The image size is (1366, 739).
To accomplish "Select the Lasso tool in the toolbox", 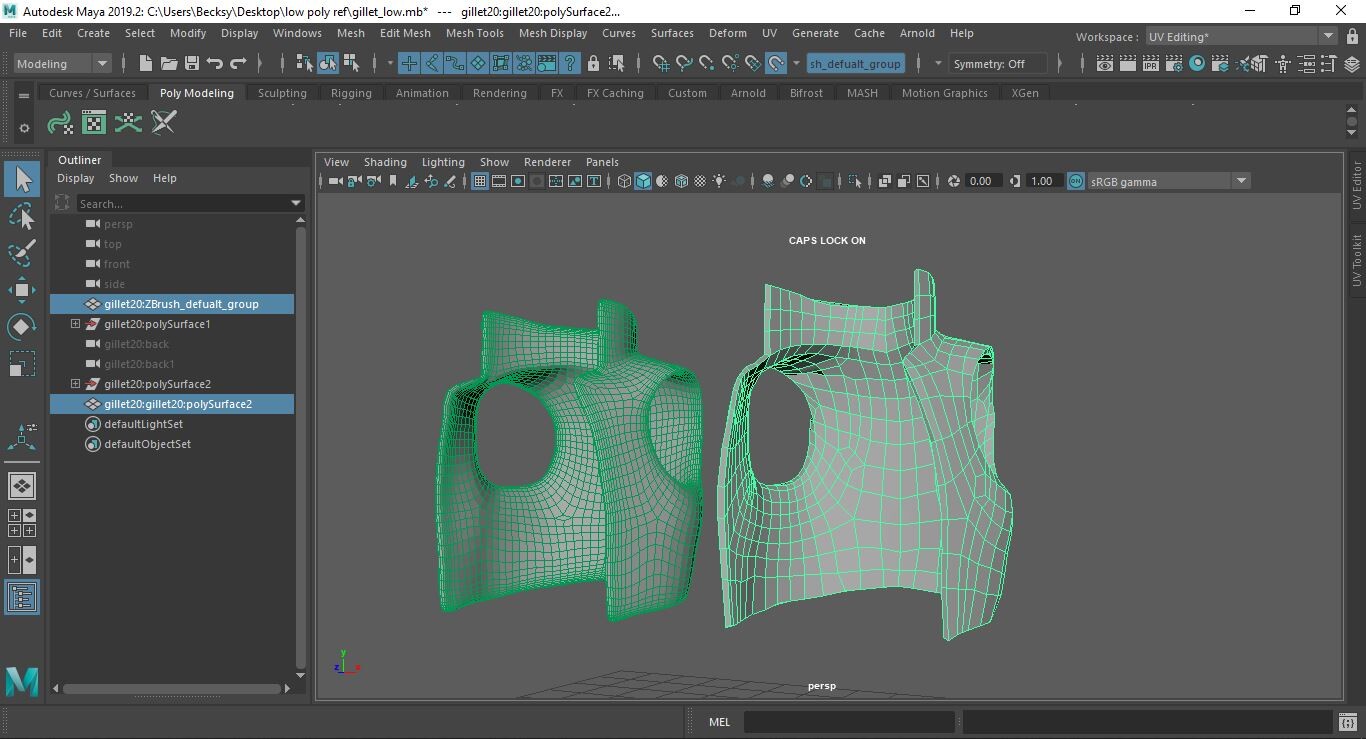I will (x=22, y=217).
